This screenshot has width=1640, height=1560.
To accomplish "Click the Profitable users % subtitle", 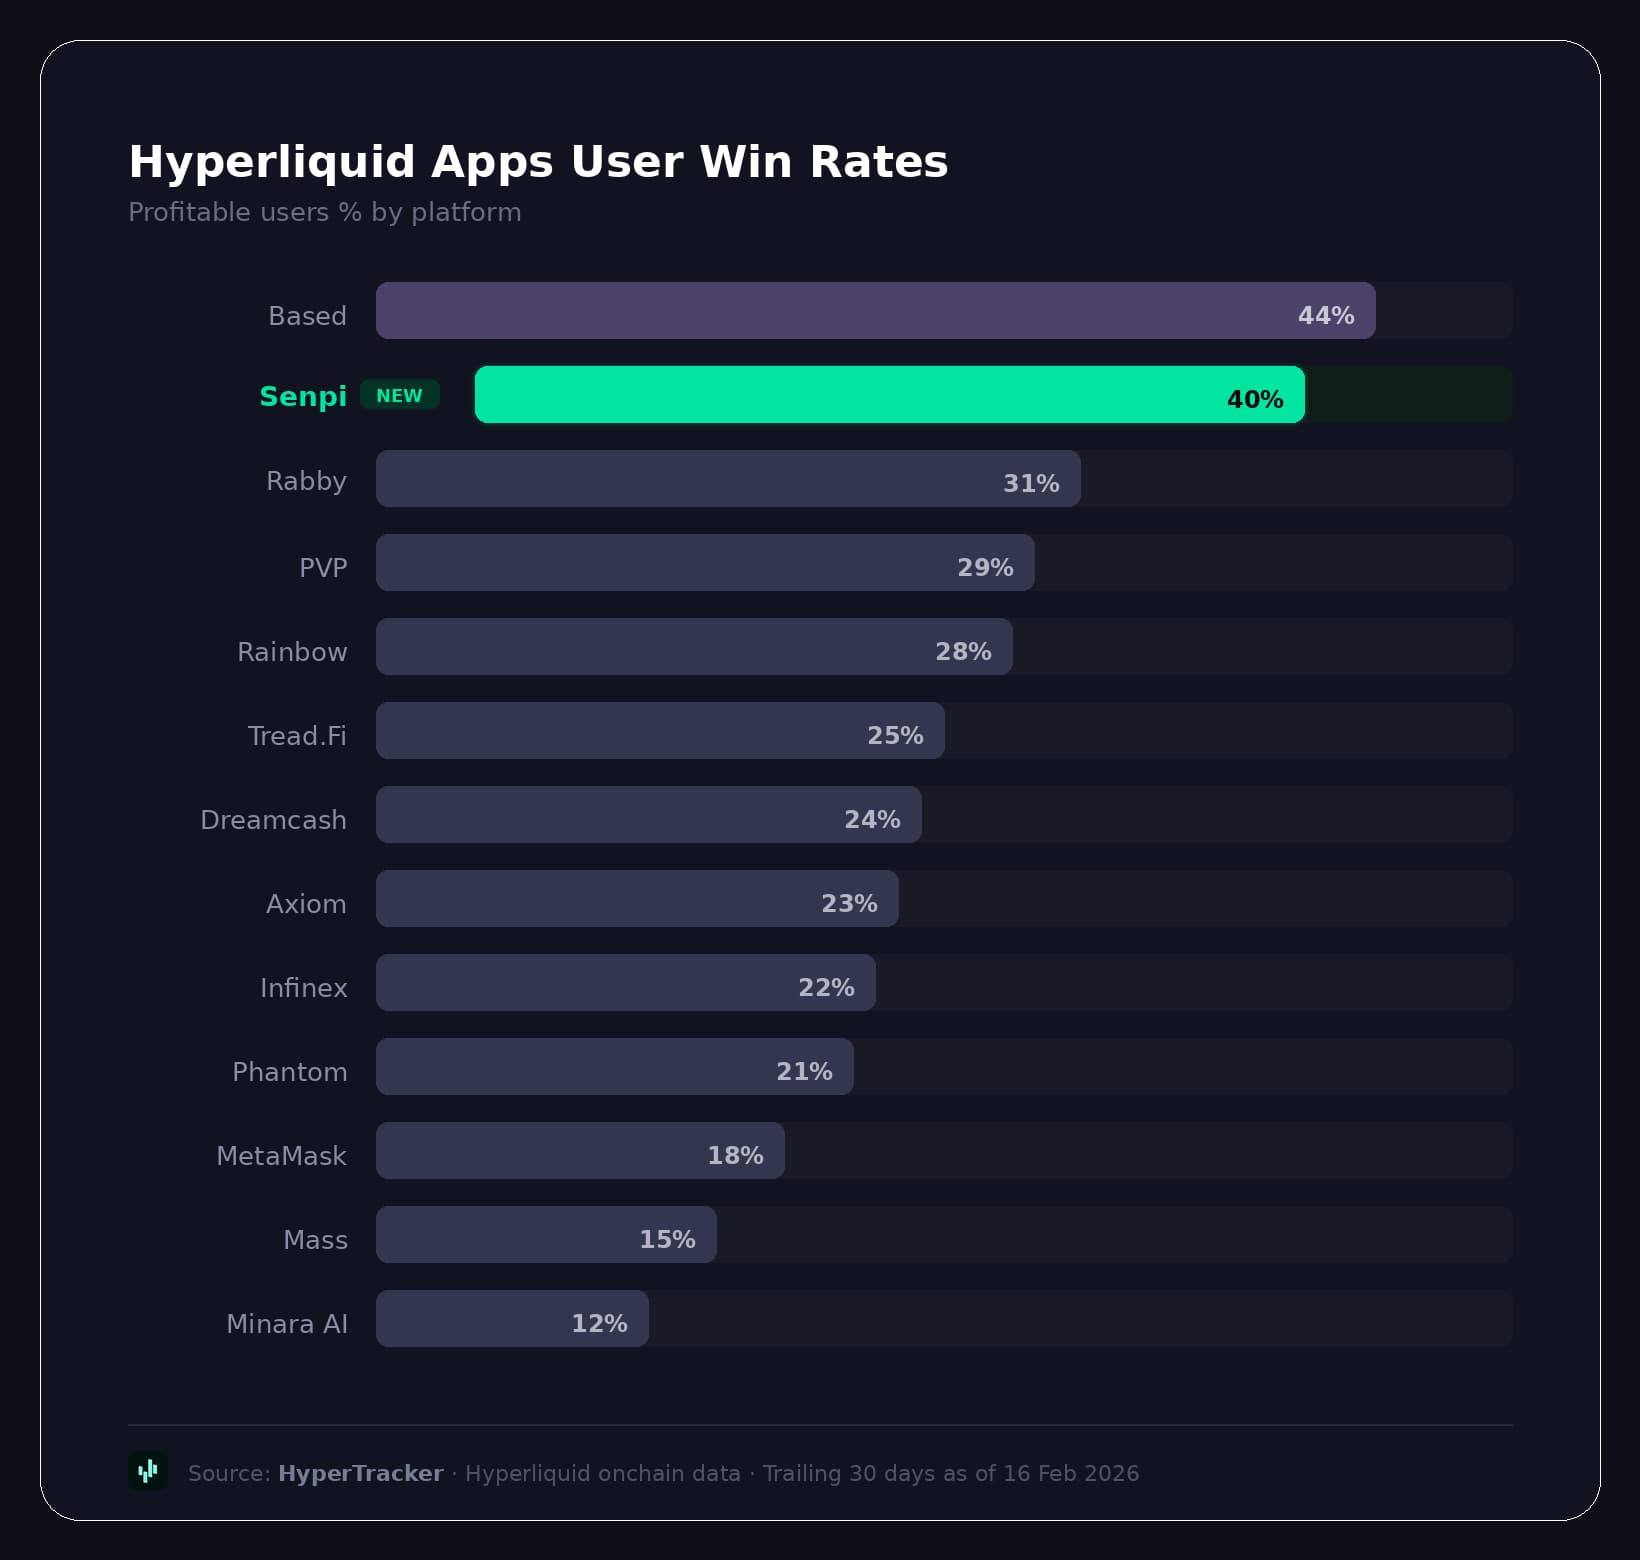I will pyautogui.click(x=325, y=212).
